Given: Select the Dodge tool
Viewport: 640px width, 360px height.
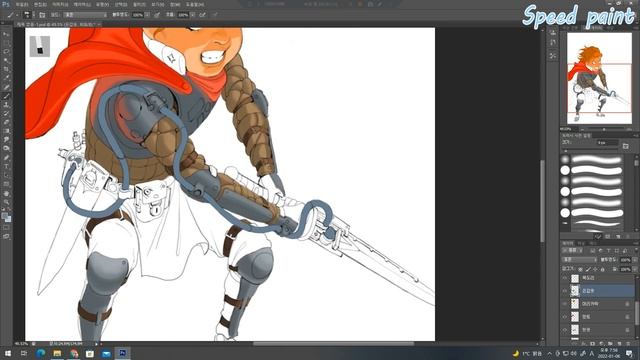Looking at the screenshot, I should 6,149.
